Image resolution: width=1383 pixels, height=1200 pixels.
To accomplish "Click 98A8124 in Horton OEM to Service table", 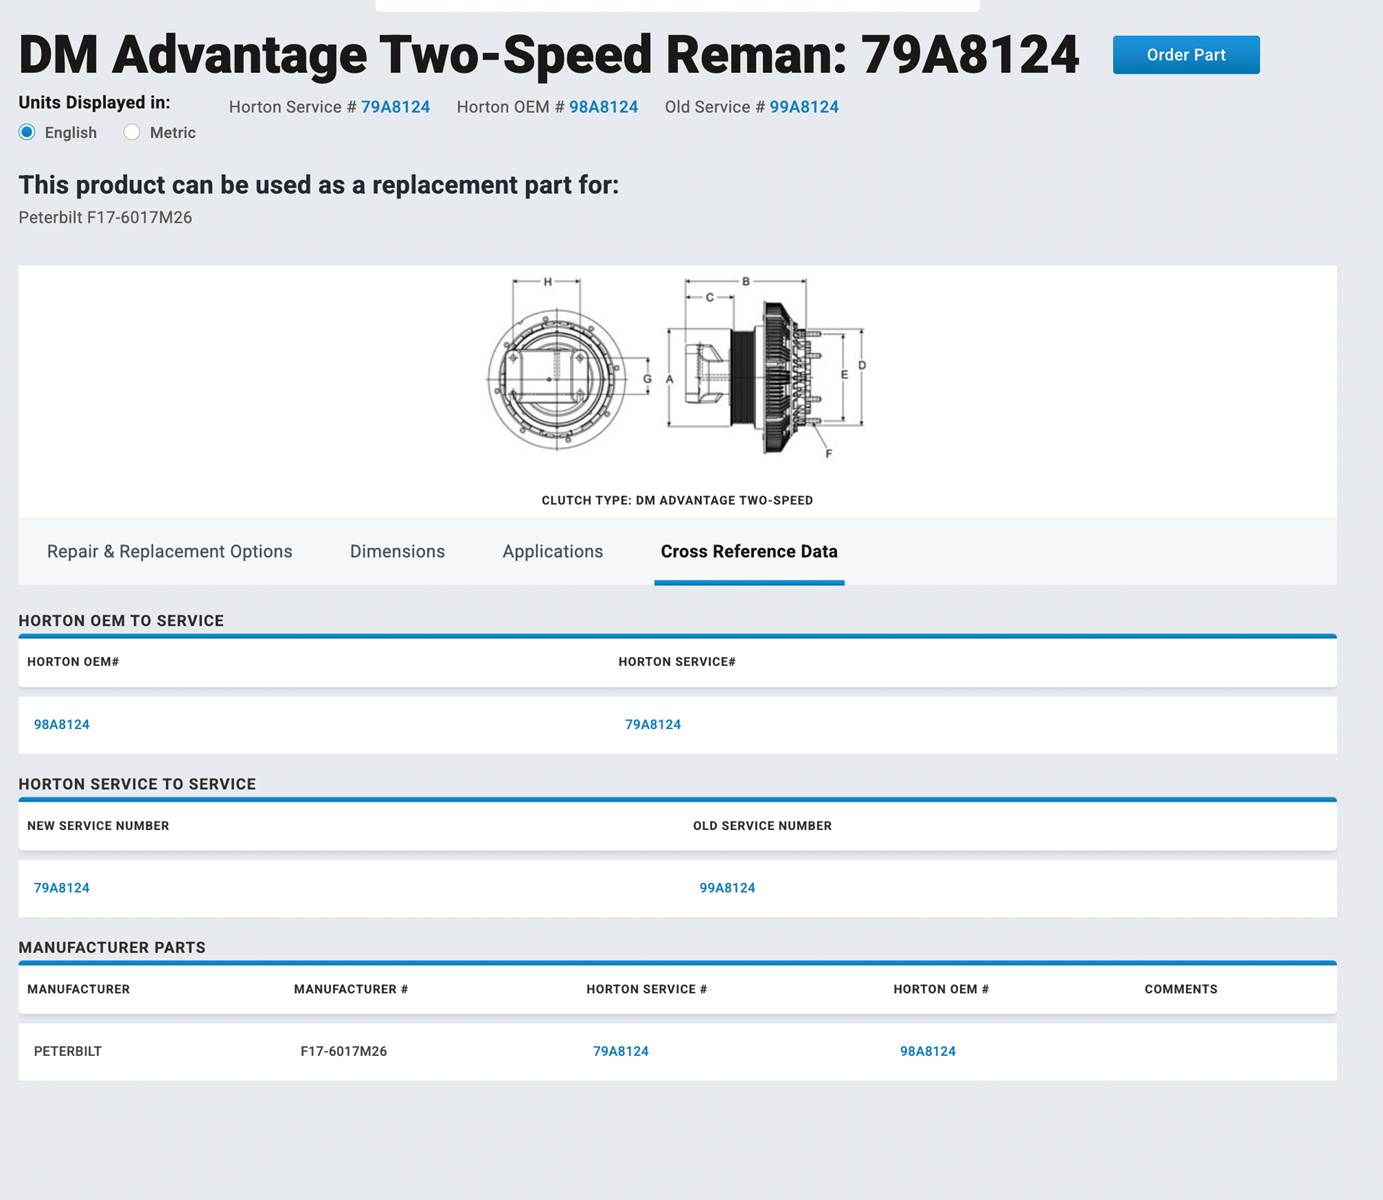I will point(62,724).
